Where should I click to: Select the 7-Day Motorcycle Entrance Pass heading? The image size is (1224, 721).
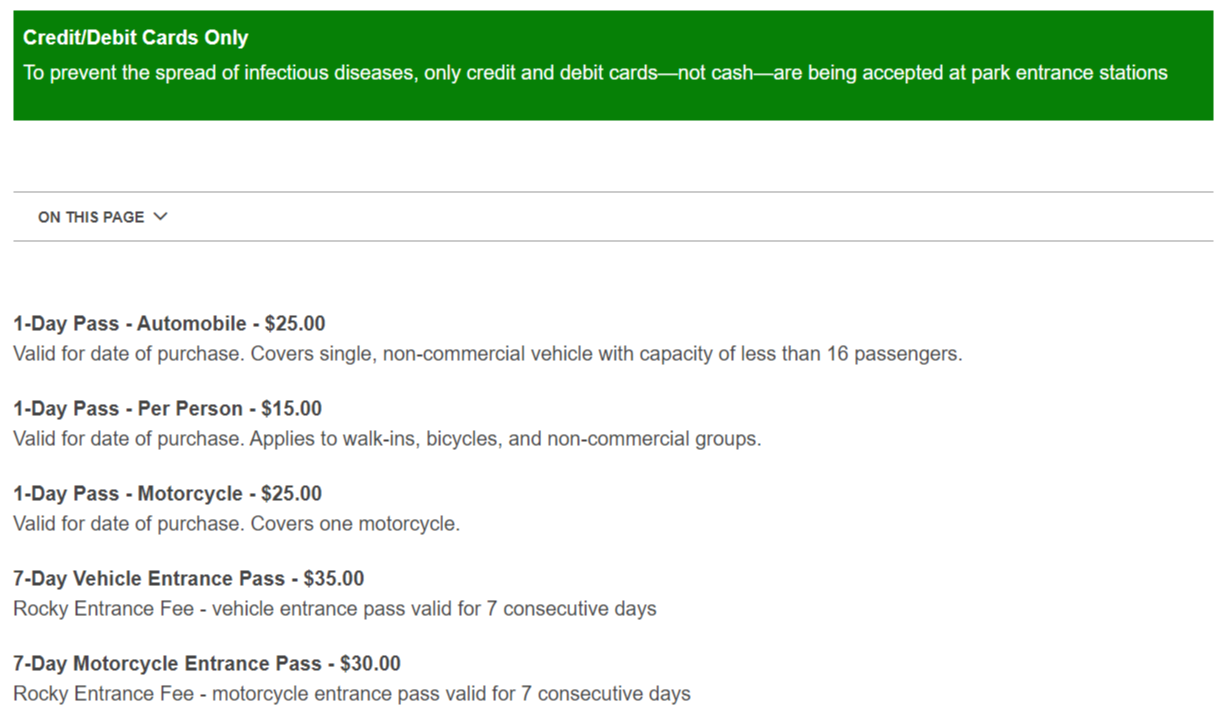[167, 664]
